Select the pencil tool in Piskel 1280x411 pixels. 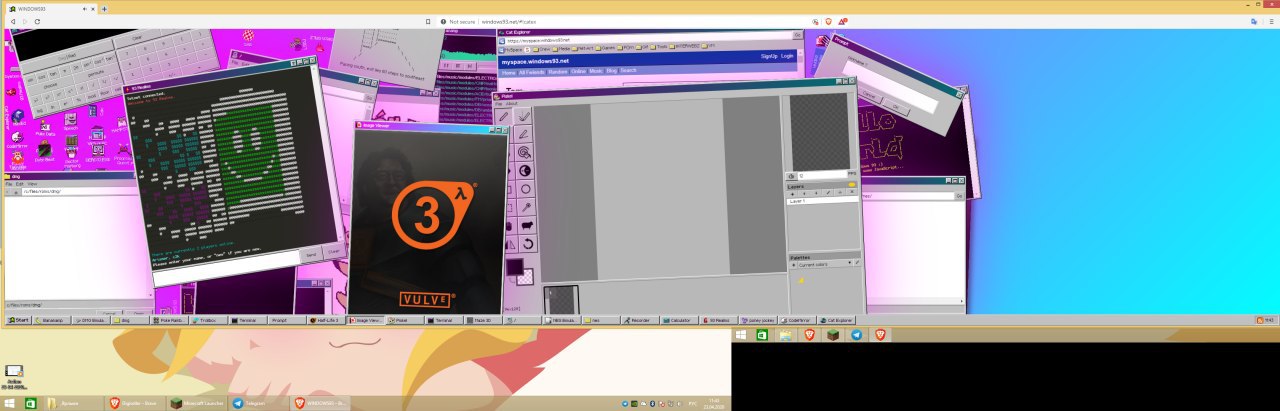[x=503, y=116]
